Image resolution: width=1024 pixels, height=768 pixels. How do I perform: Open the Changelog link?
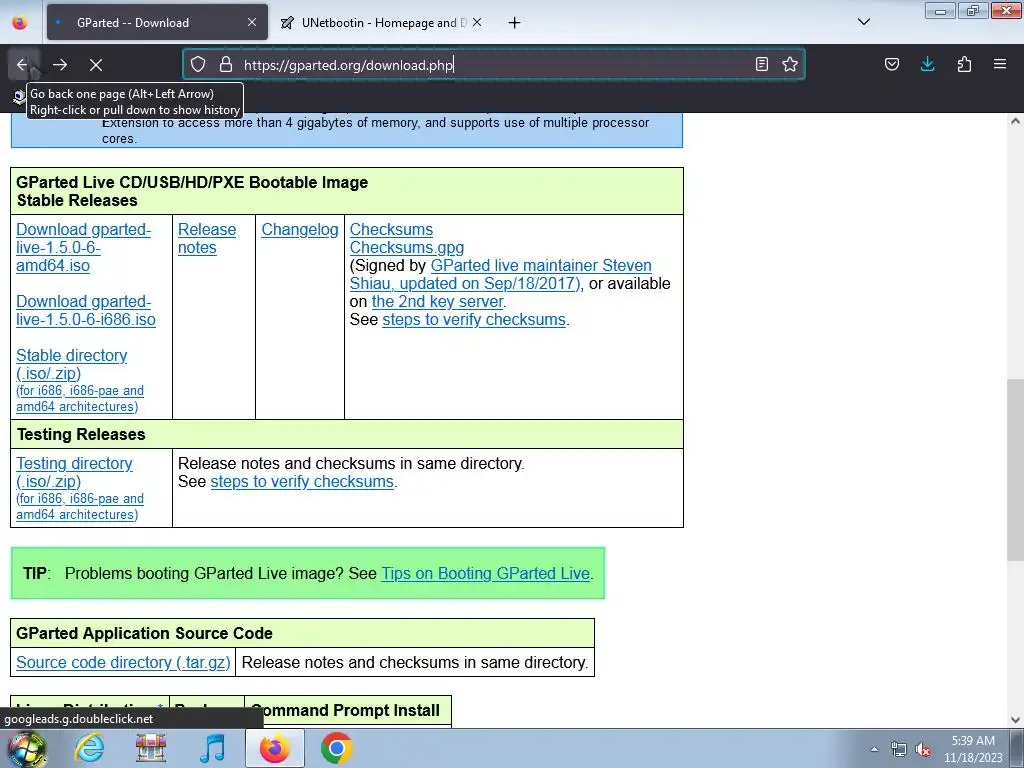point(300,230)
